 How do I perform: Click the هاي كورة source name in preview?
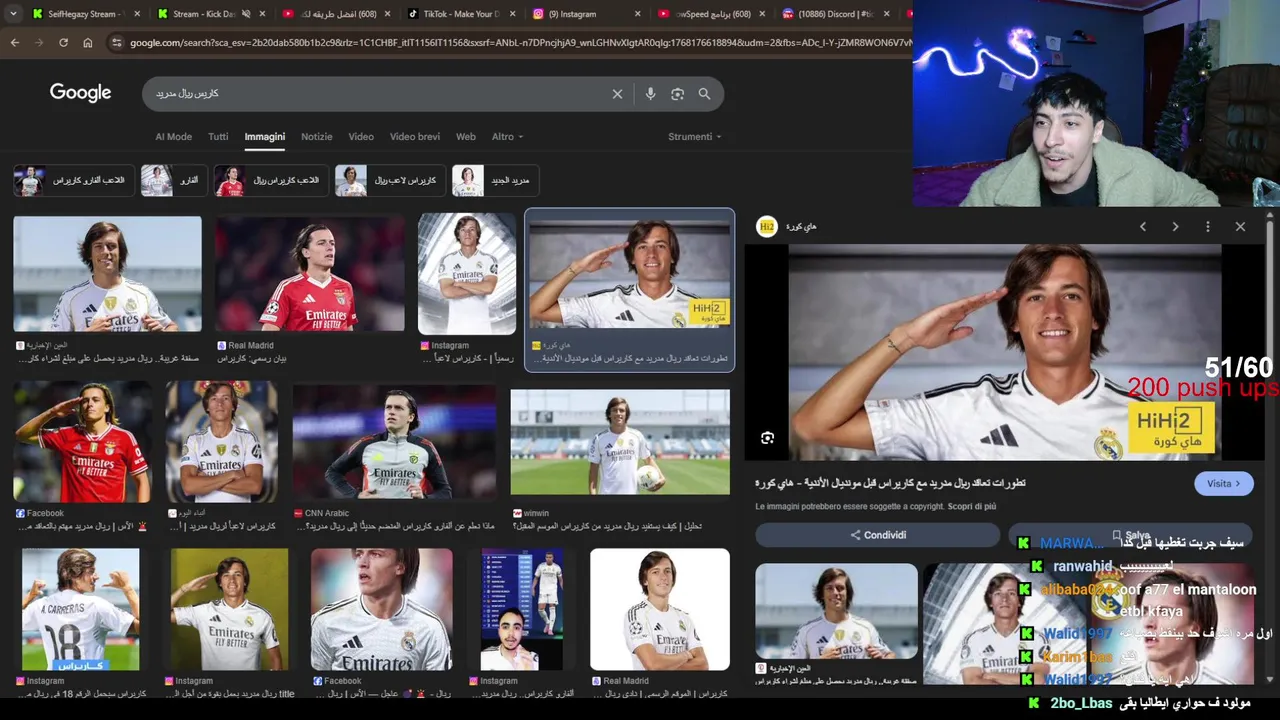click(x=801, y=227)
